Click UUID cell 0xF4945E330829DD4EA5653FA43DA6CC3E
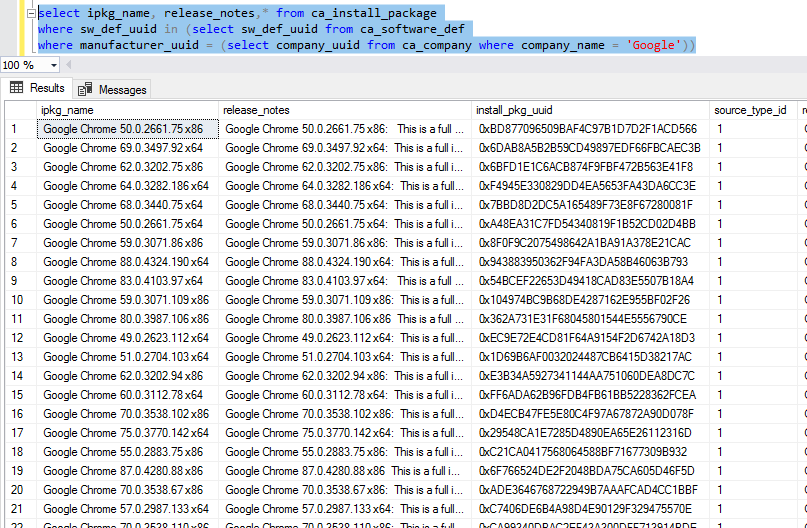The height and width of the screenshot is (528, 807). point(590,186)
